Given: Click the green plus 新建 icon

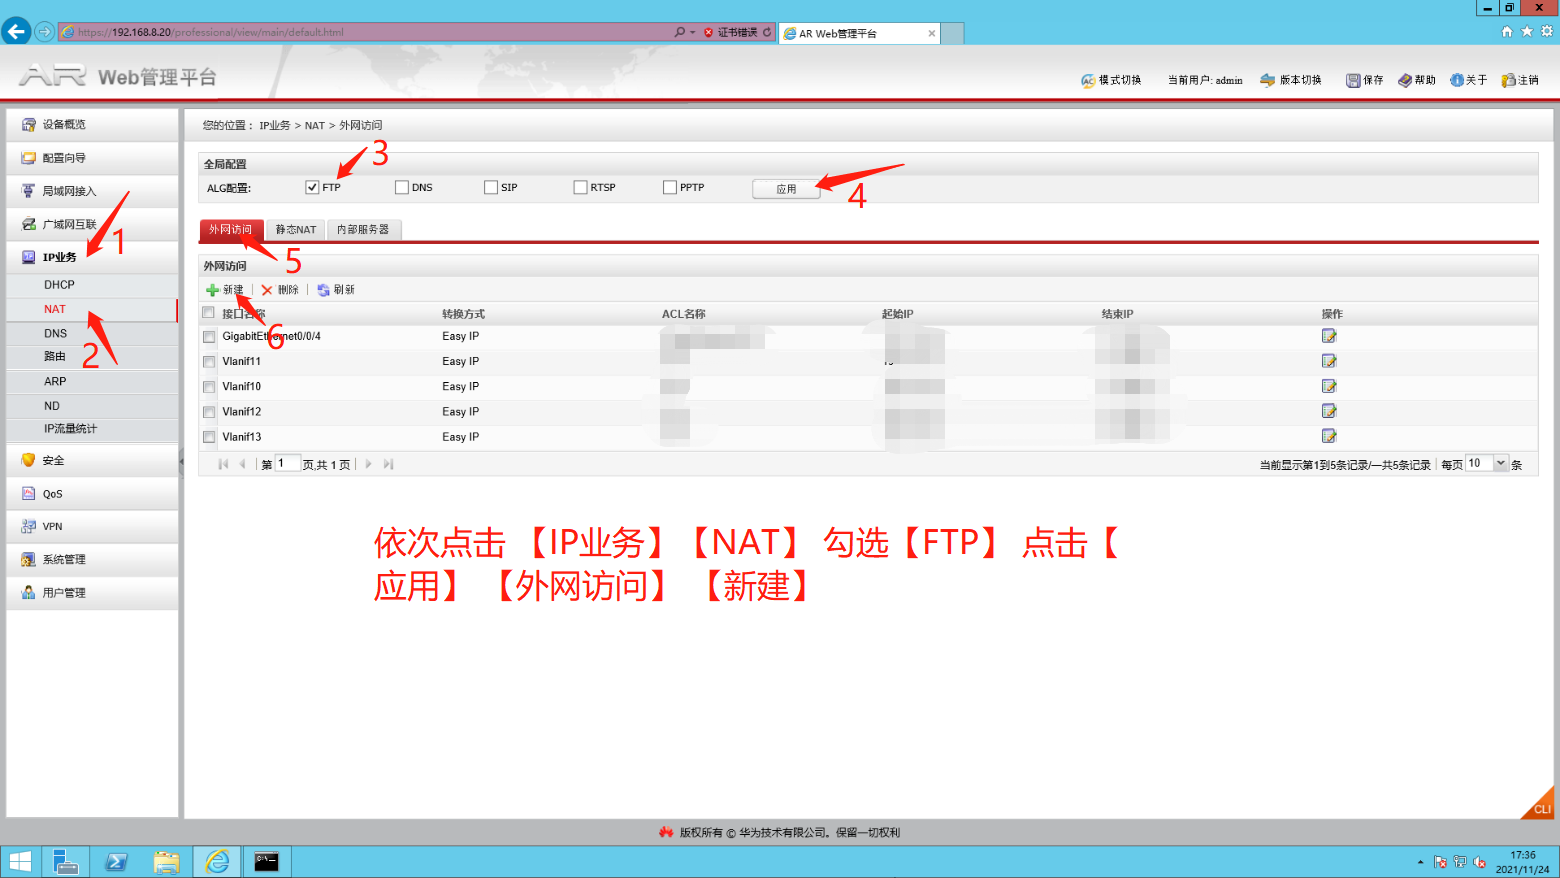Looking at the screenshot, I should [x=212, y=290].
